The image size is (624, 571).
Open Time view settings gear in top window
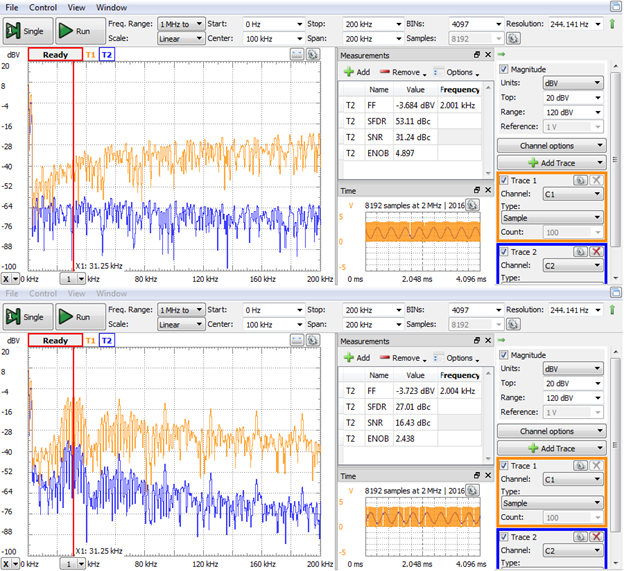(472, 205)
